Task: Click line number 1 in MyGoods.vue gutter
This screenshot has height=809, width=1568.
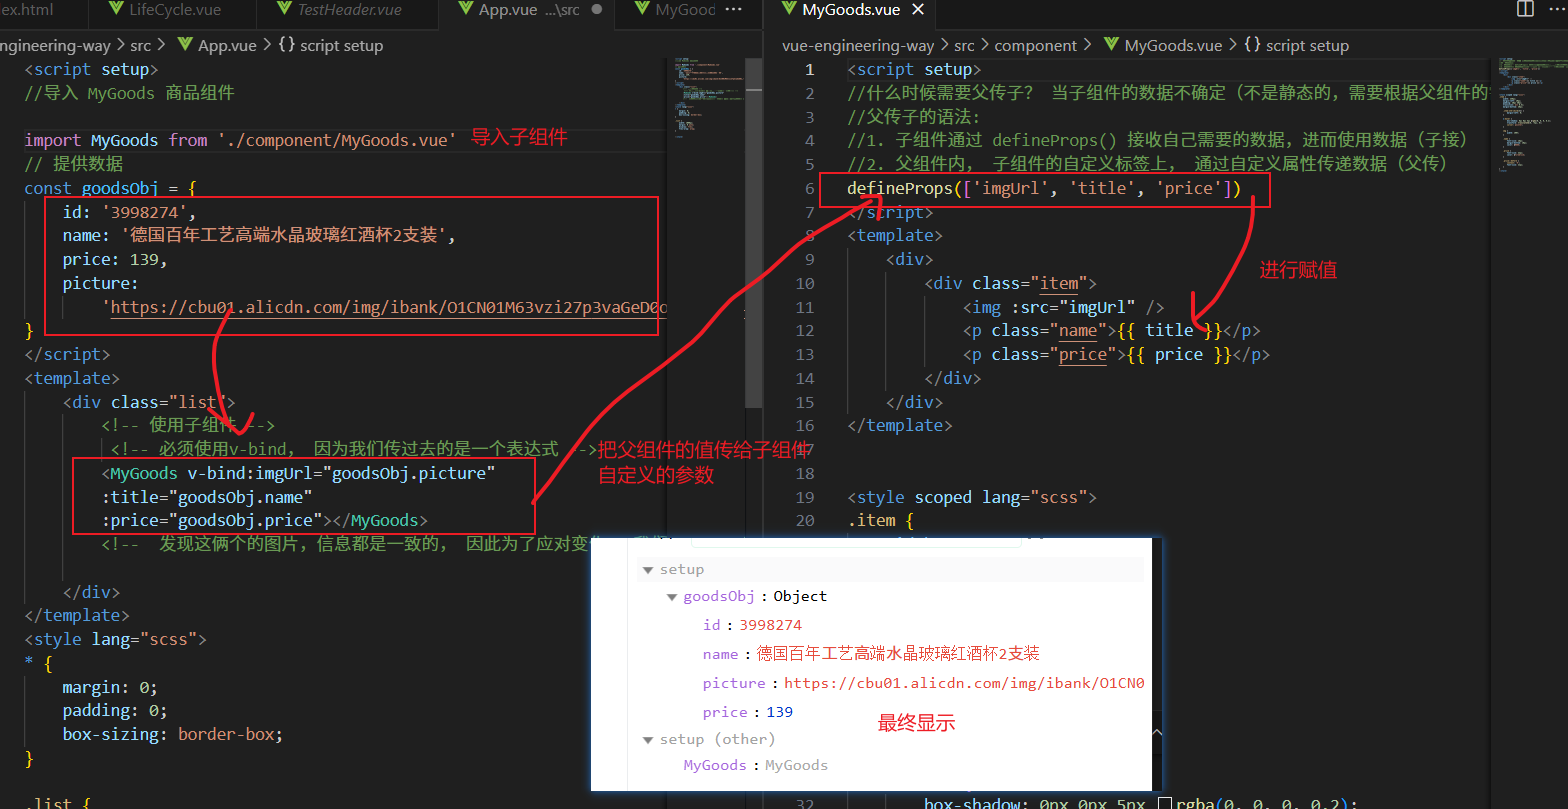Action: tap(810, 70)
